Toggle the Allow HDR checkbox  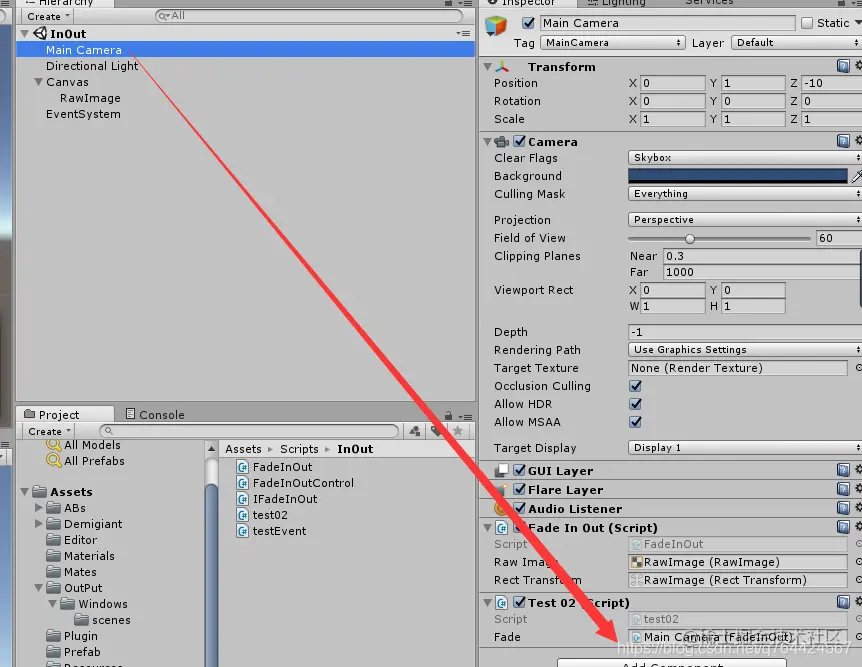[636, 404]
